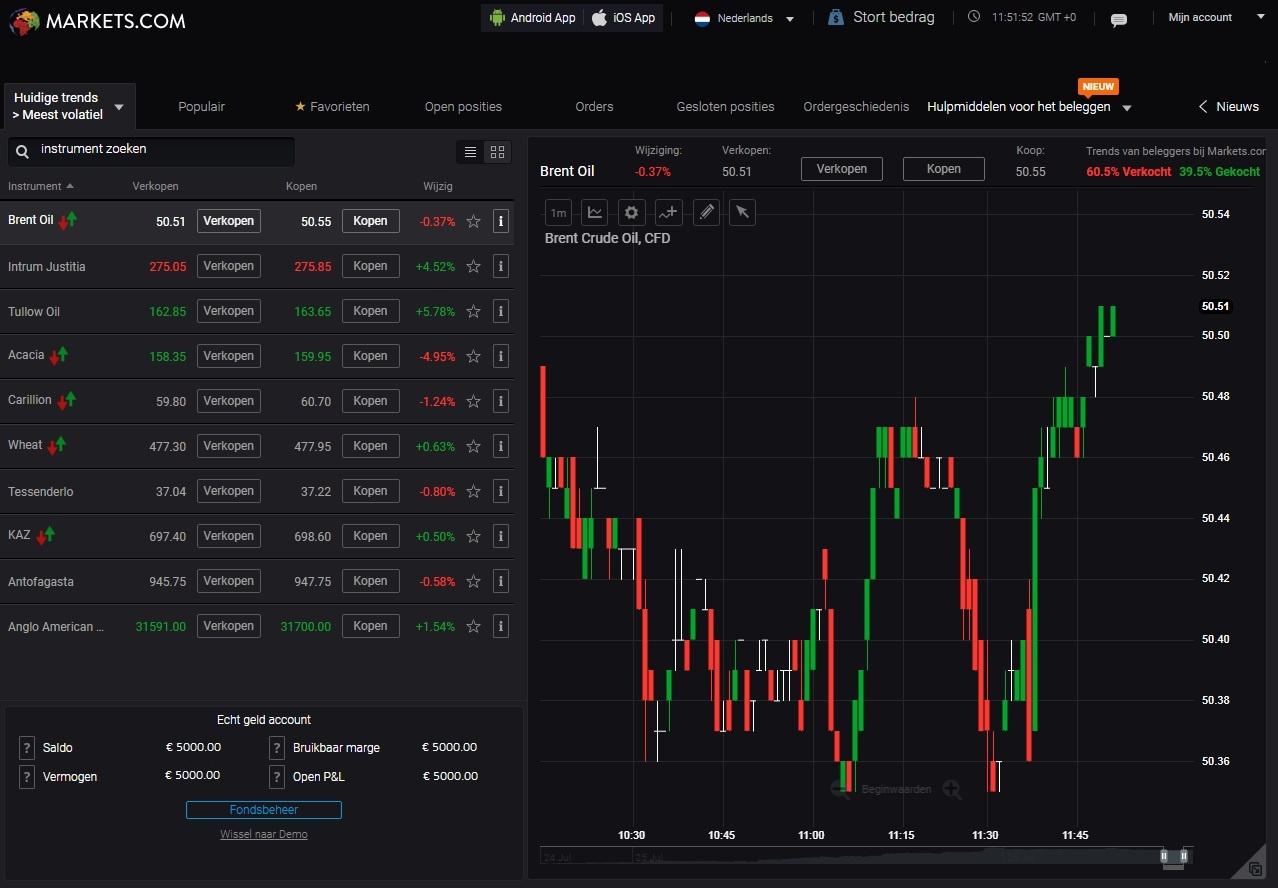Select the cursor pointer tool
1278x888 pixels.
coord(741,212)
